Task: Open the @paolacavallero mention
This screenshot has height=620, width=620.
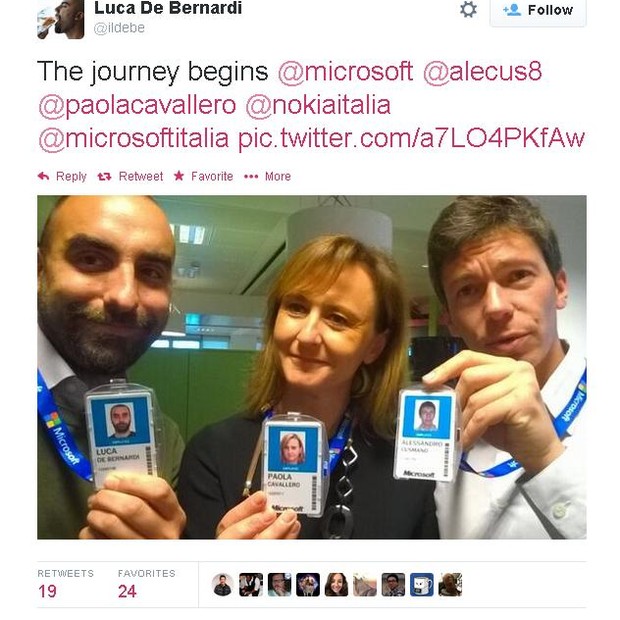Action: click(x=137, y=105)
